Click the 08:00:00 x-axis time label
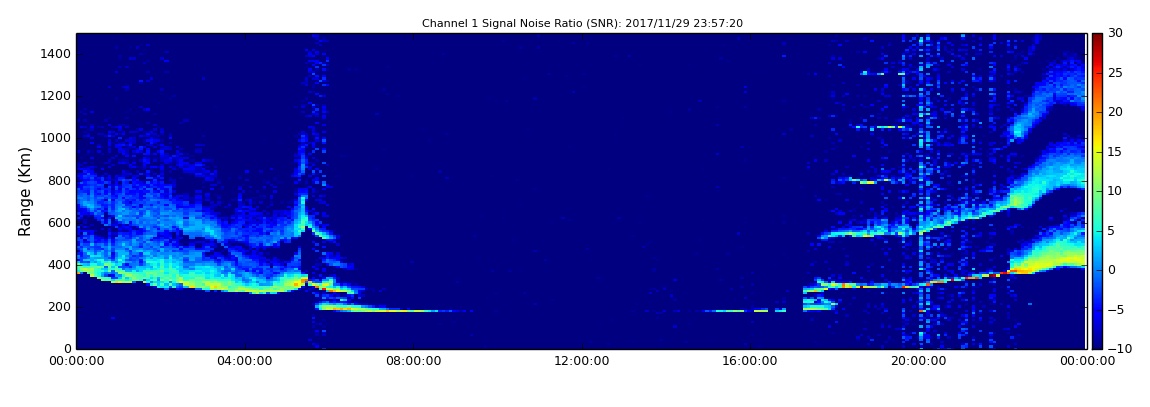The width and height of the screenshot is (1150, 407). click(413, 362)
